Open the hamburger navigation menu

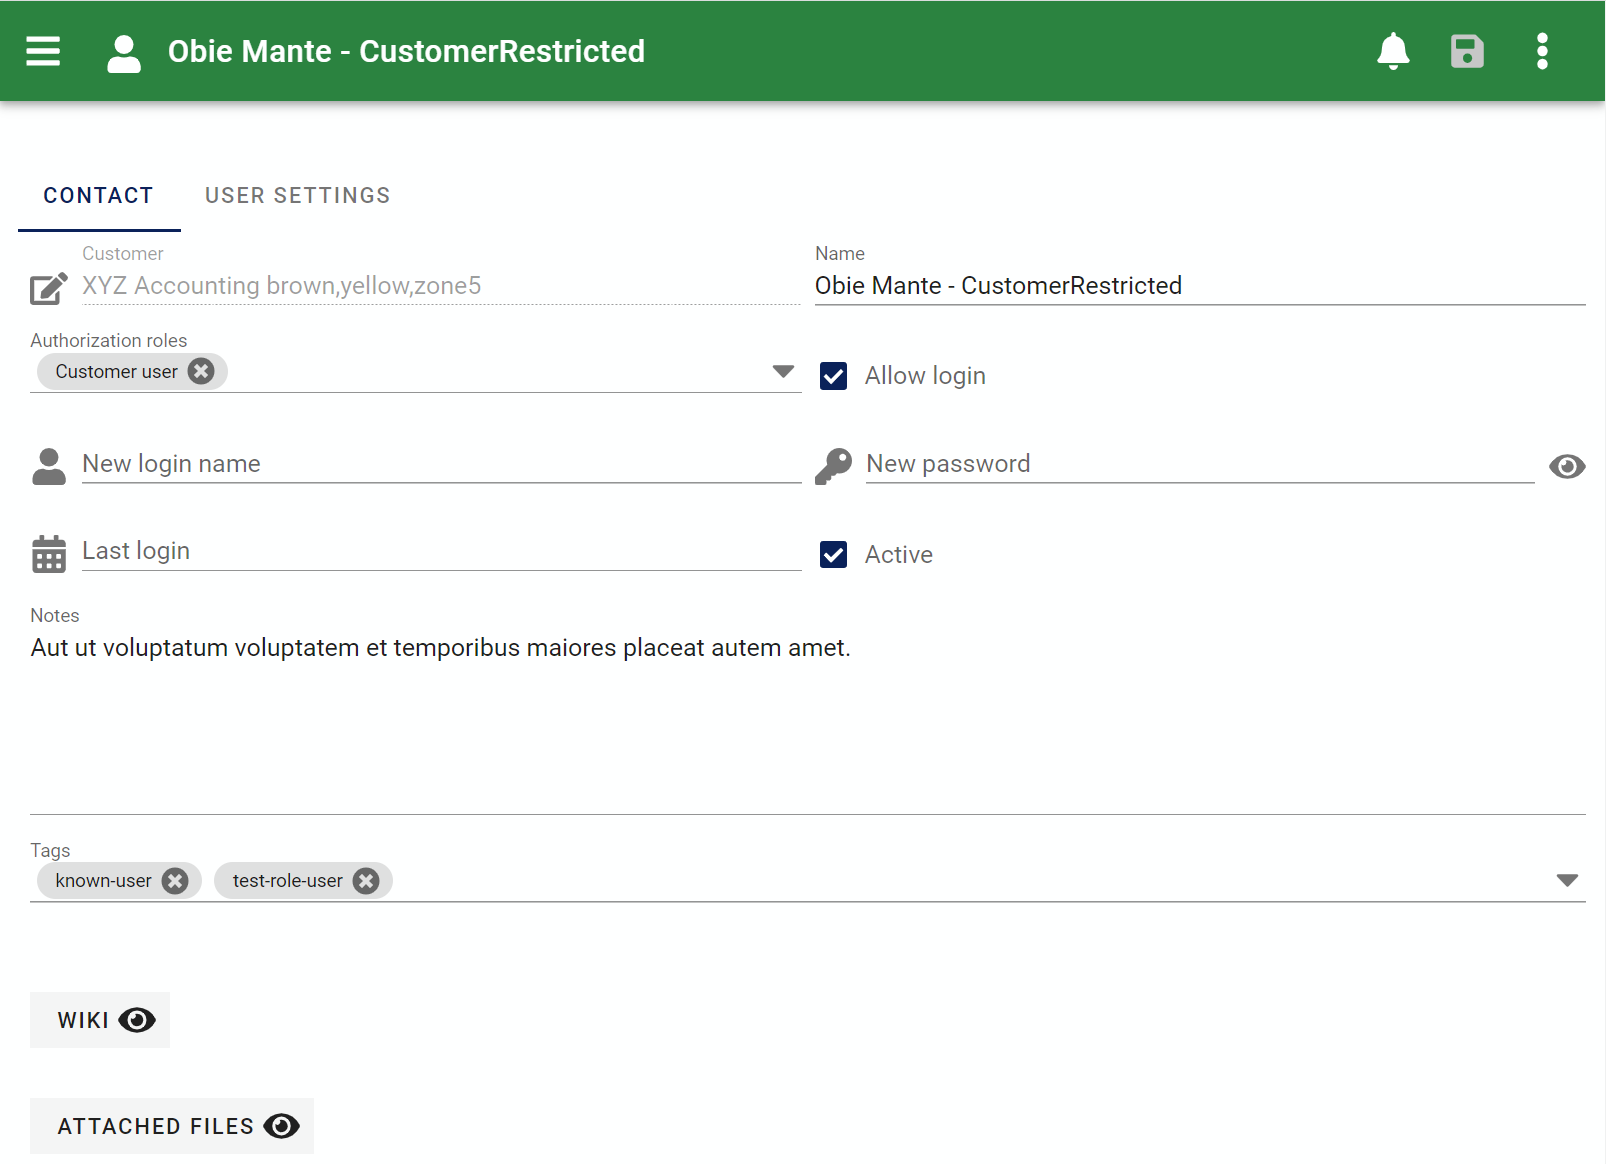43,51
